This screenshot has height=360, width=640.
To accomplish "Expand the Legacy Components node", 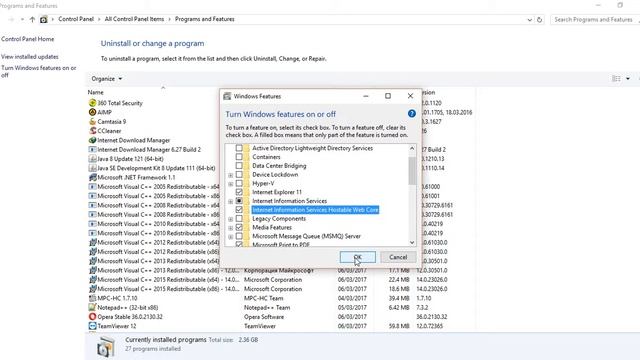I will point(231,219).
